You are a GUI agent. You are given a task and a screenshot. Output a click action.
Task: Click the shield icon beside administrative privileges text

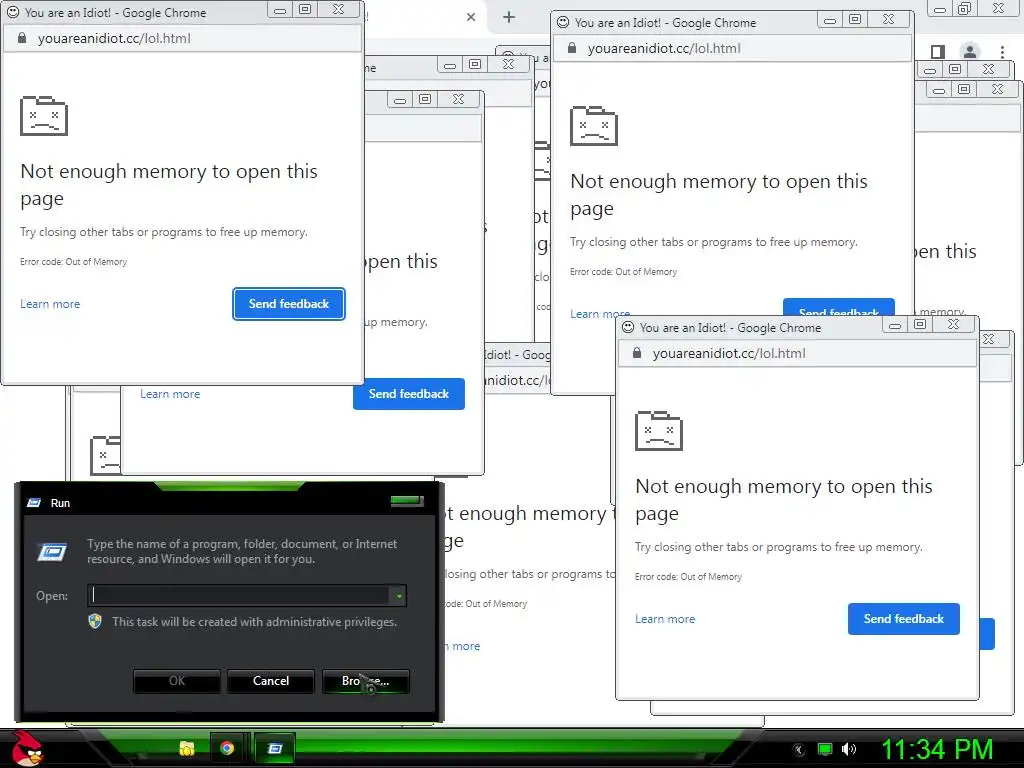pyautogui.click(x=95, y=621)
